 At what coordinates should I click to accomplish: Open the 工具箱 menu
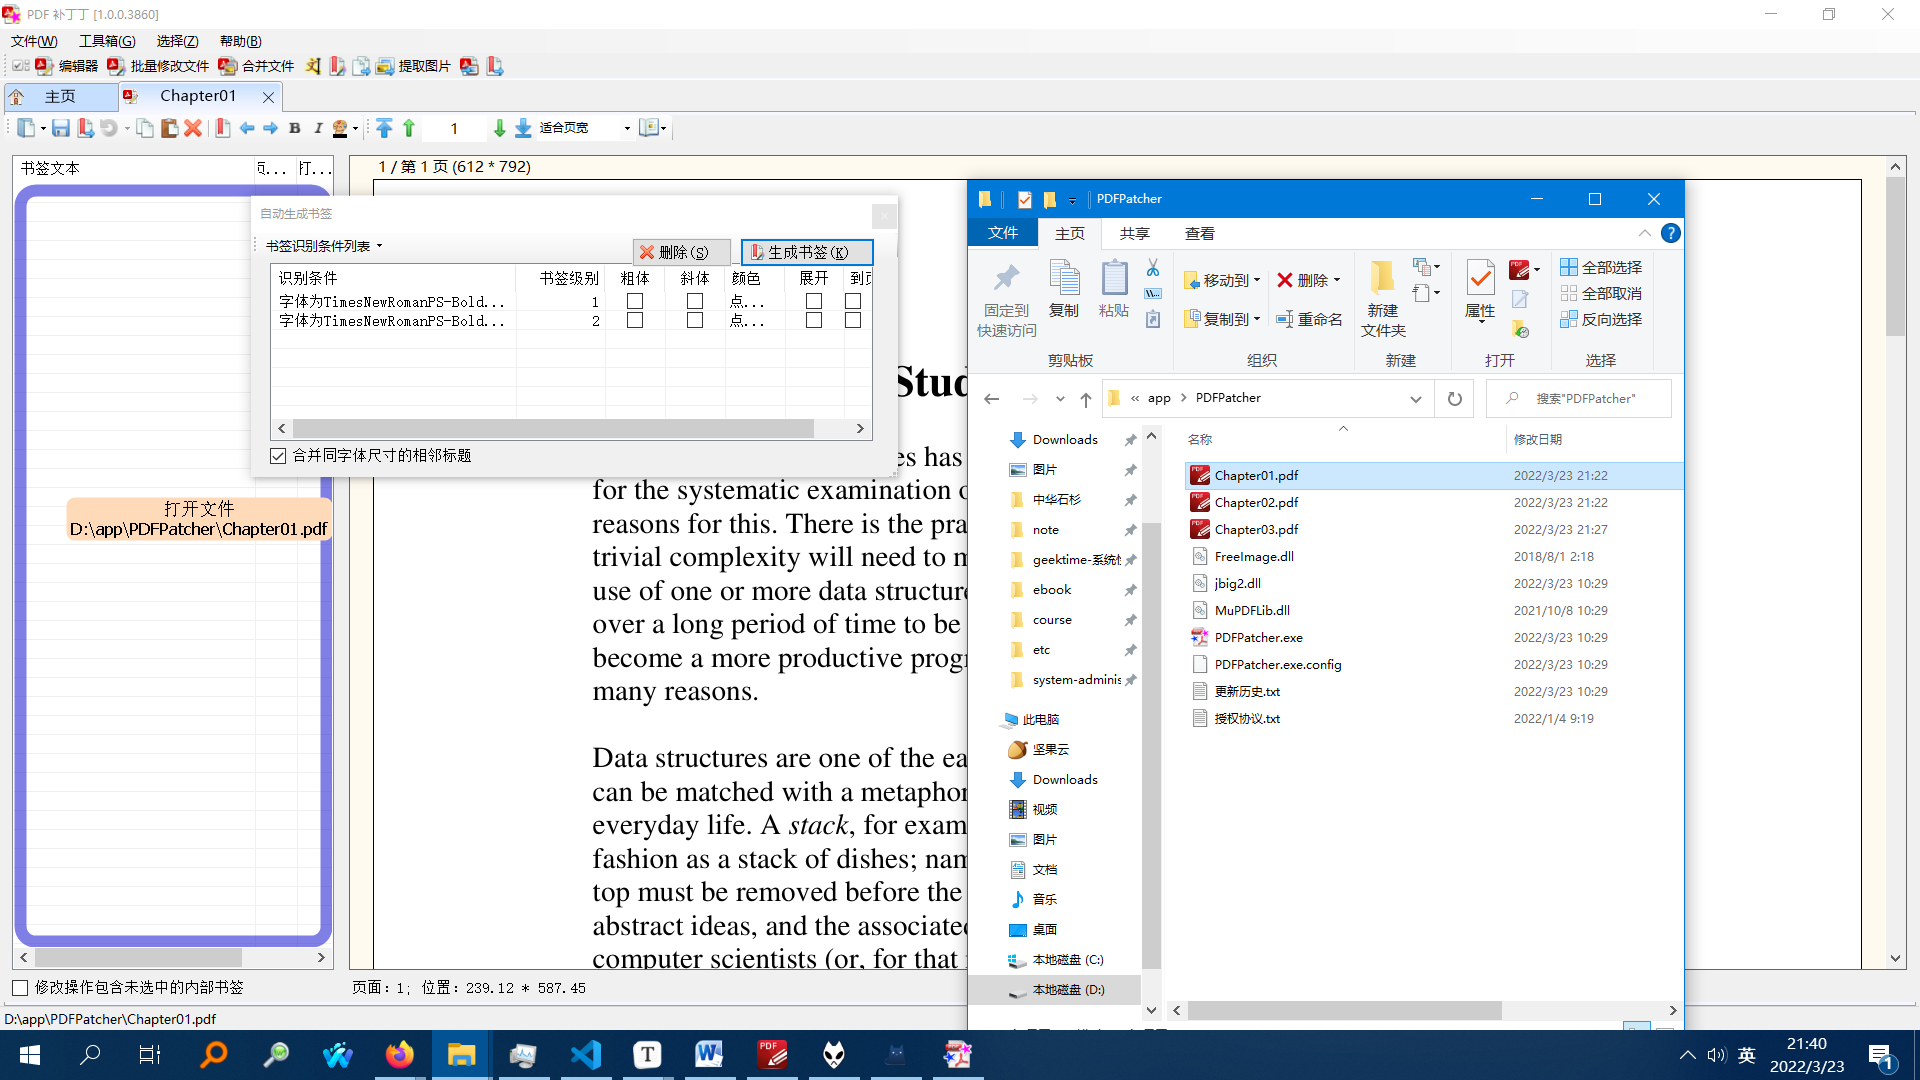[107, 41]
